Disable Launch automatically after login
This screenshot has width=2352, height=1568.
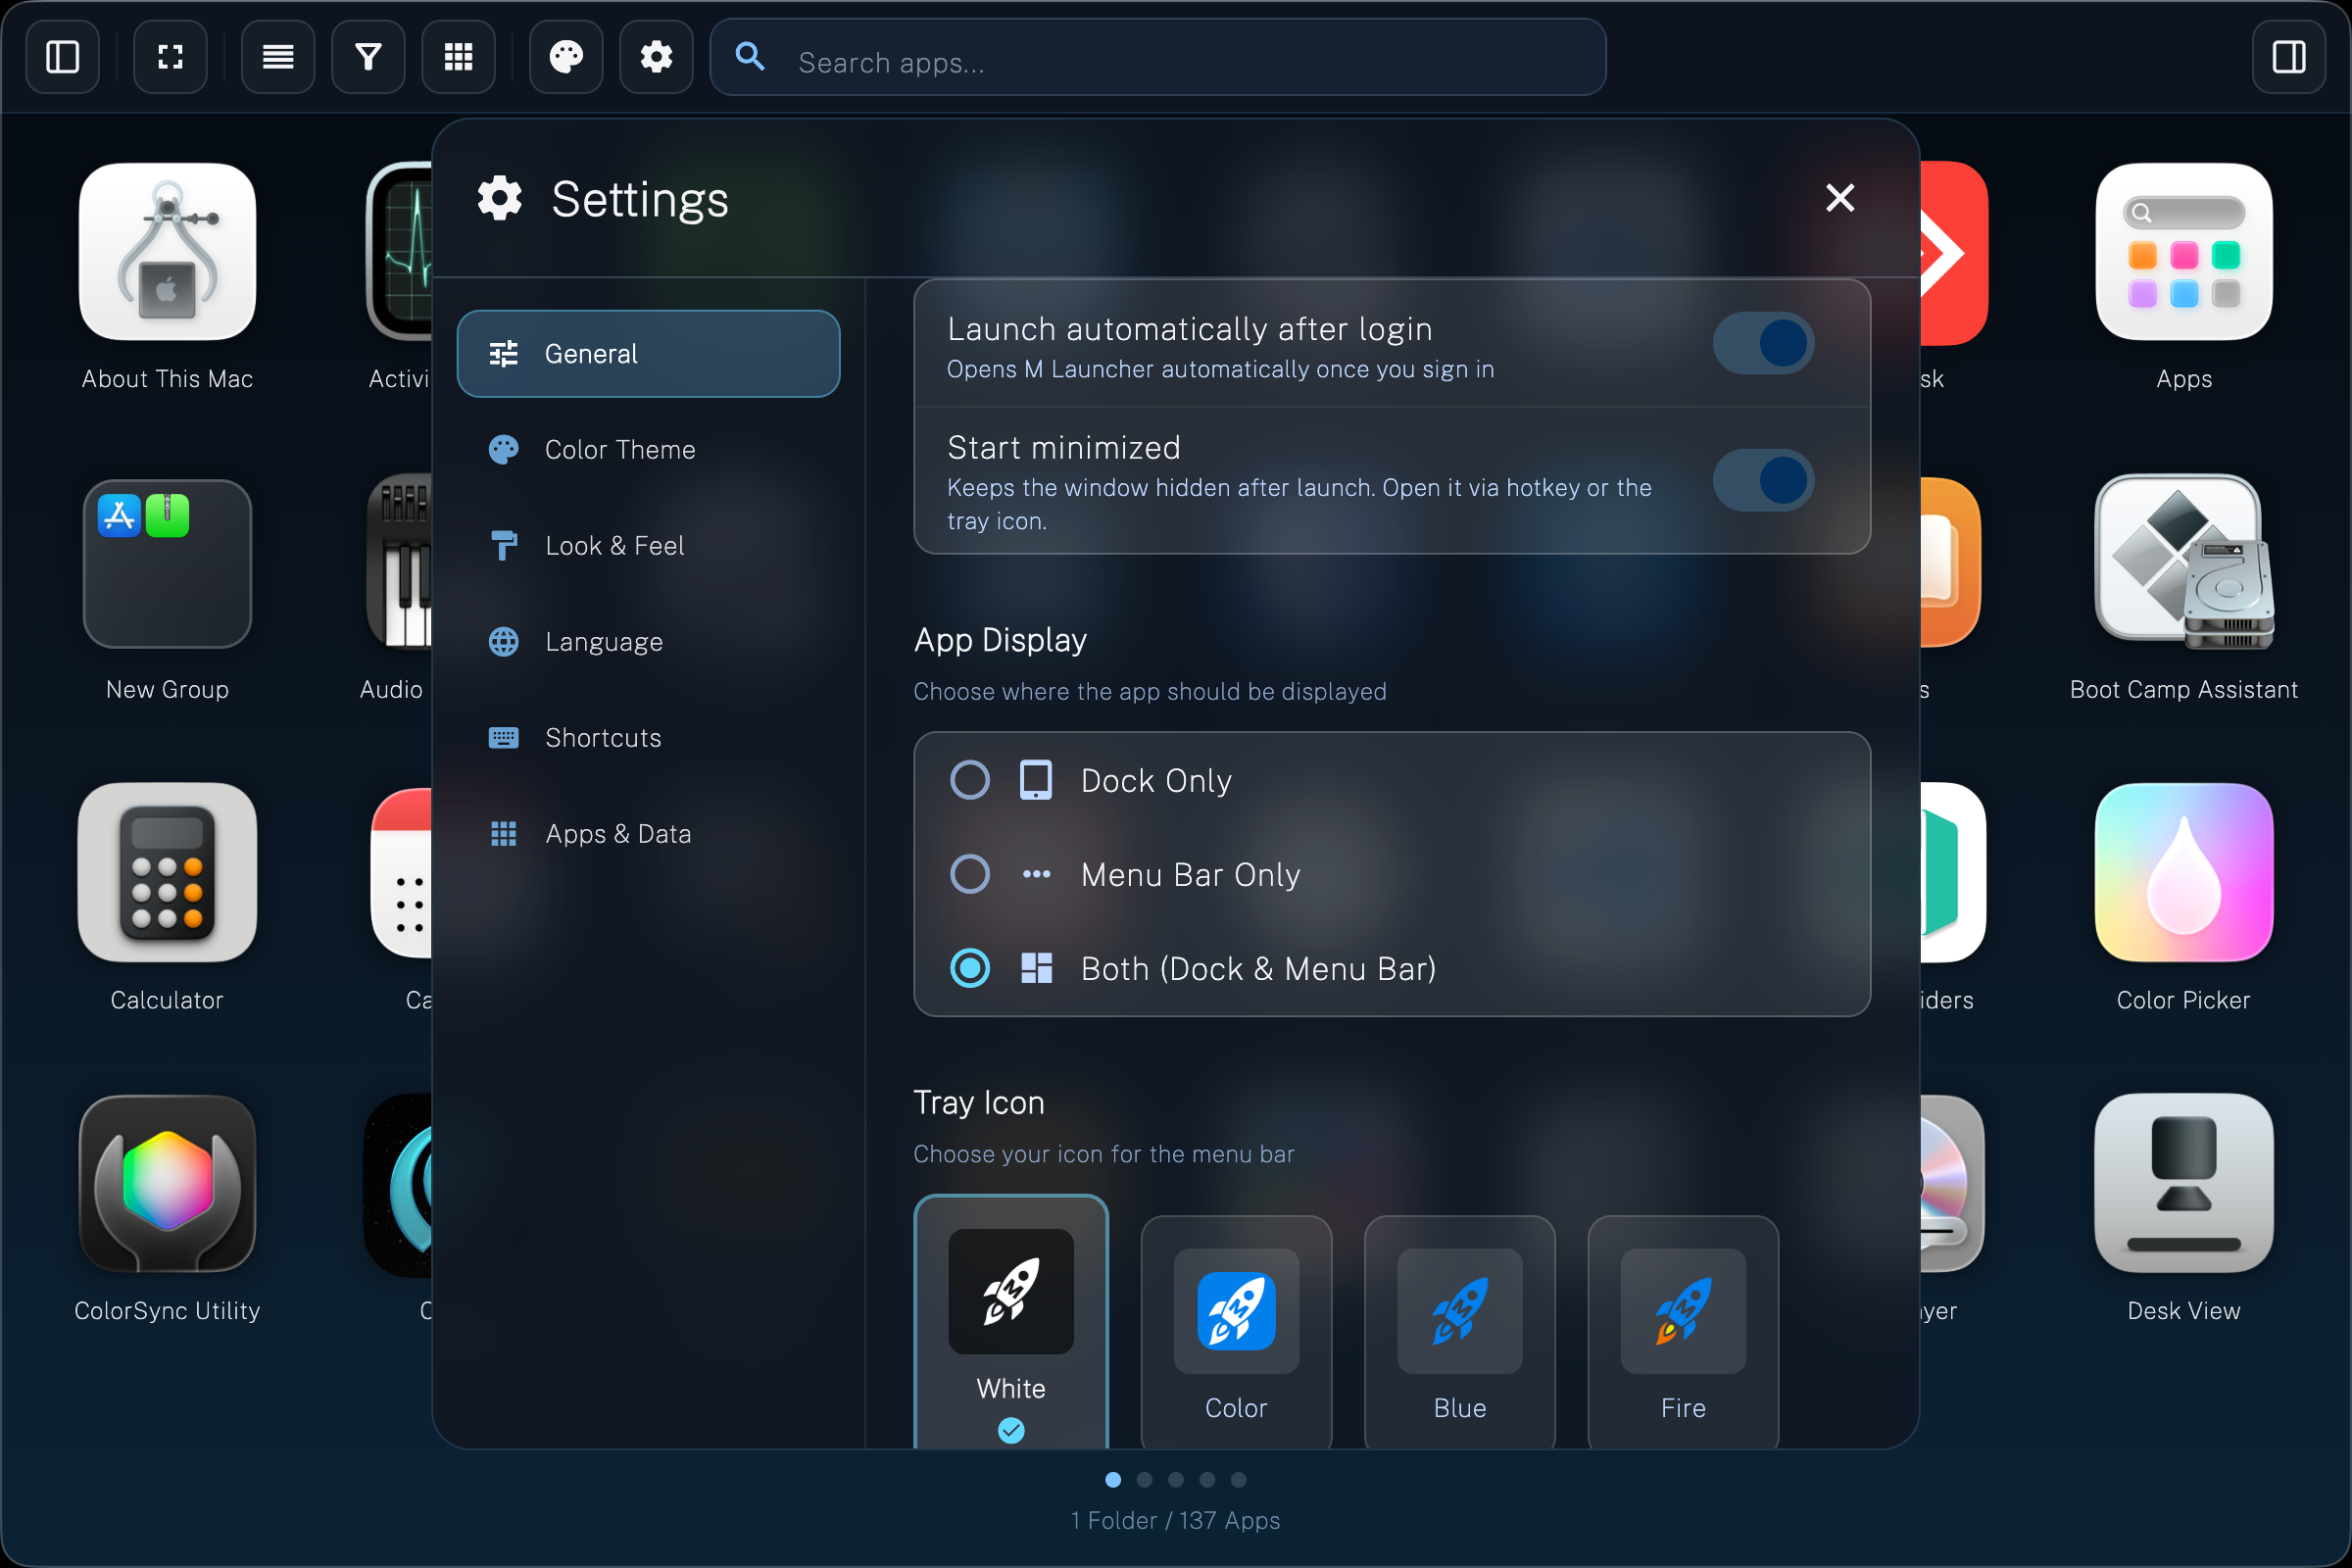(1763, 343)
